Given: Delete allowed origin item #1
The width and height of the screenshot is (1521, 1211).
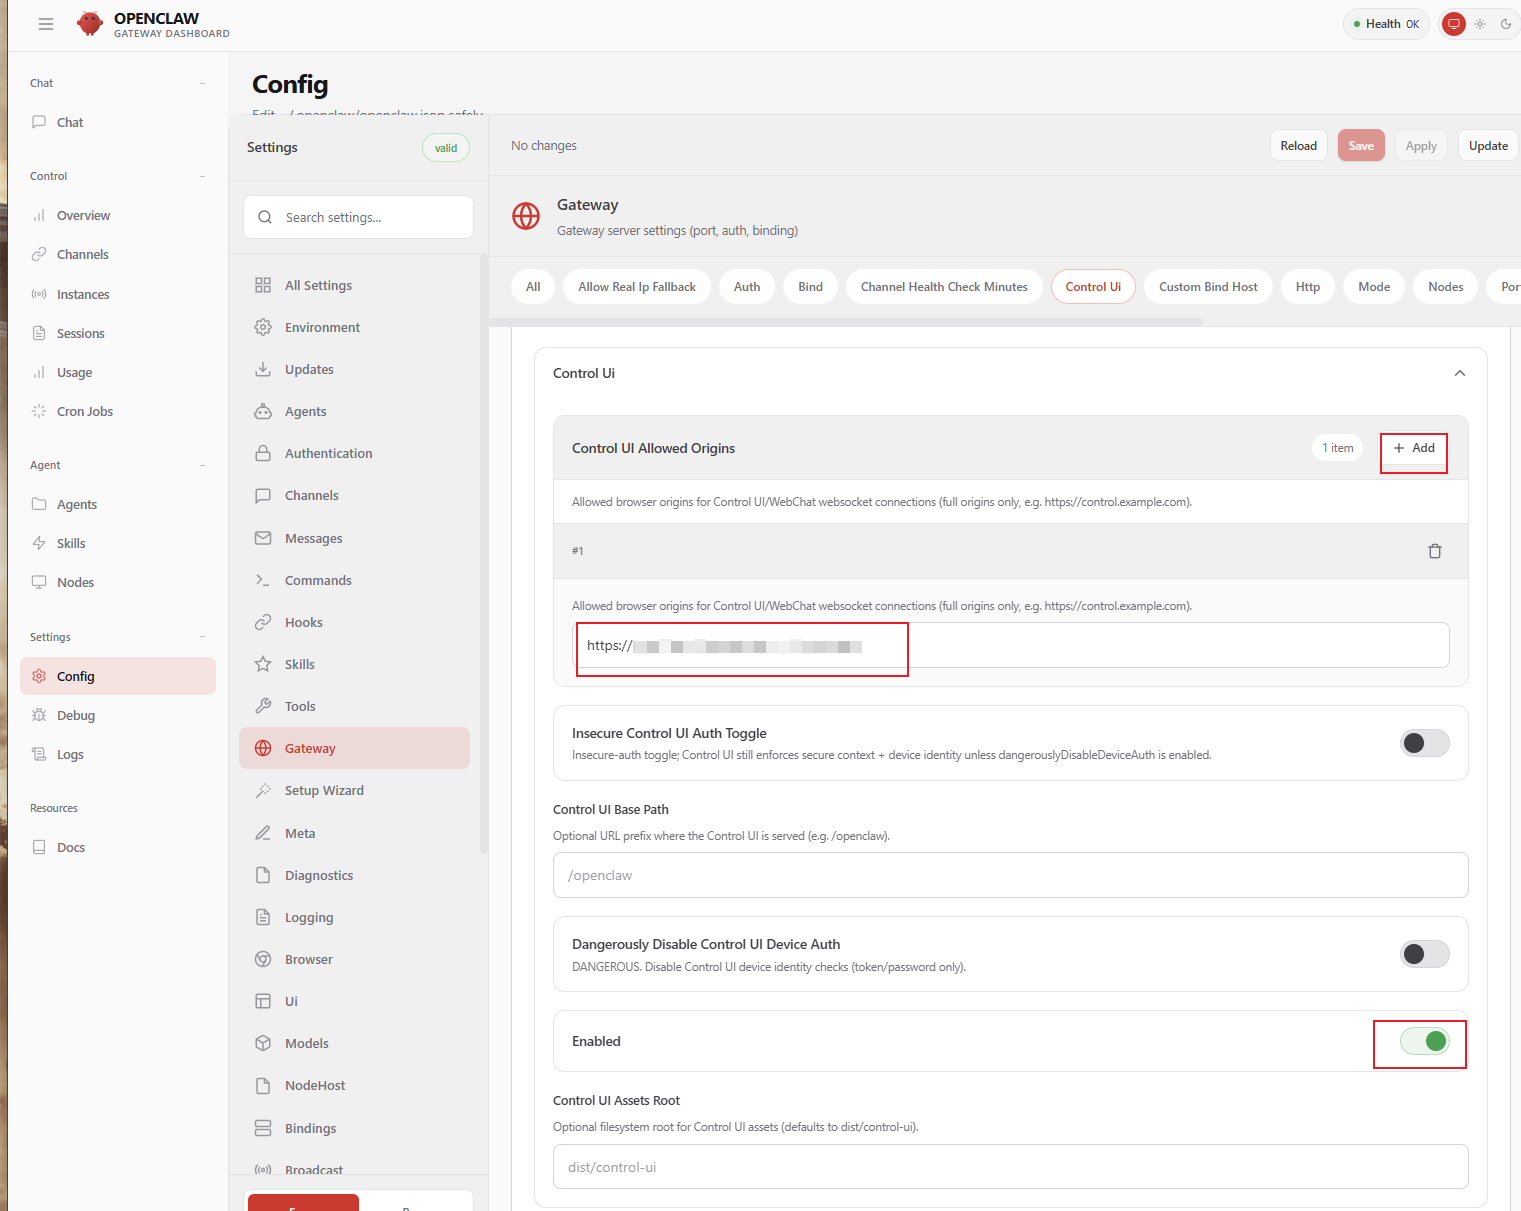Looking at the screenshot, I should pyautogui.click(x=1434, y=551).
